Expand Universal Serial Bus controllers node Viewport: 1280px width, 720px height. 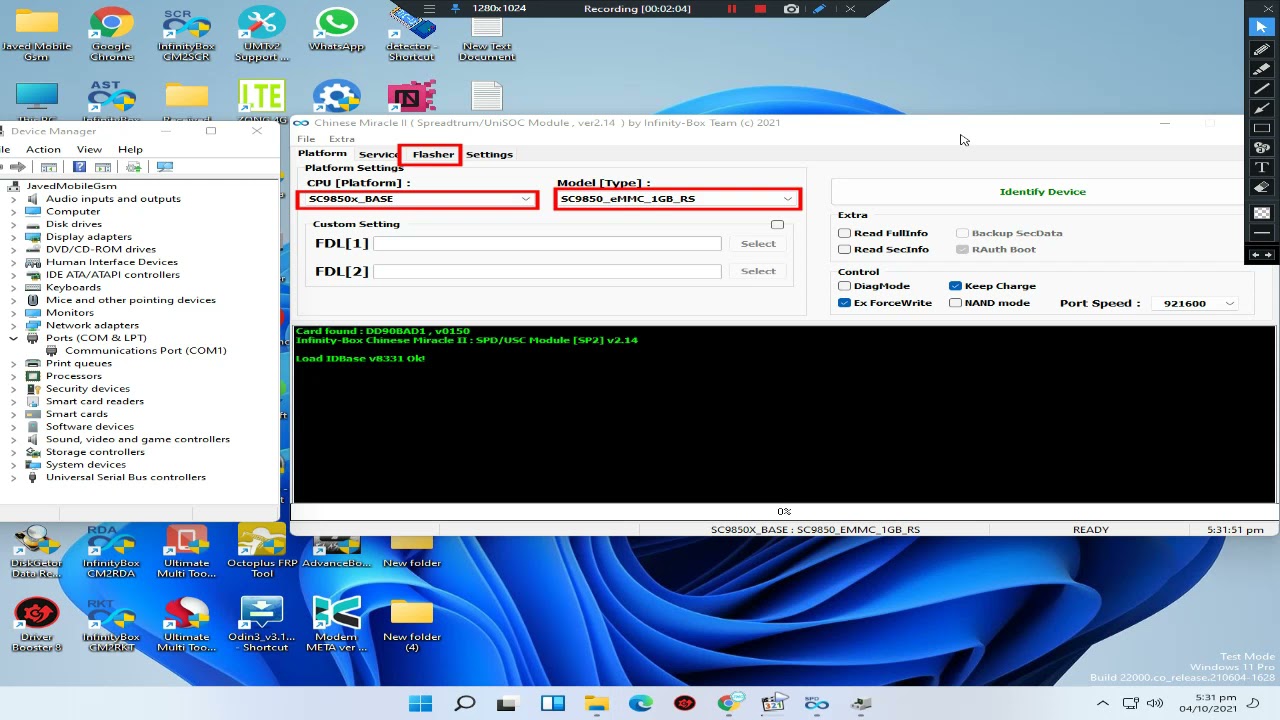pos(14,477)
